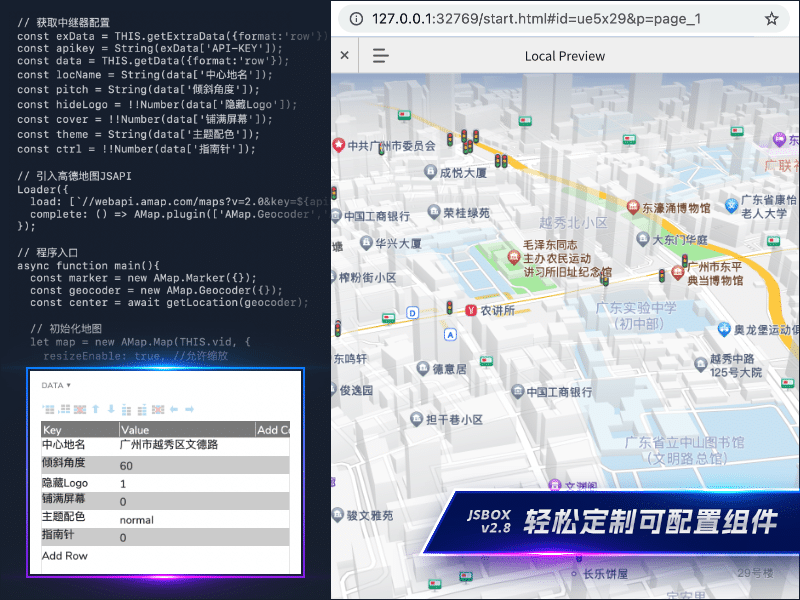Click the 农讲所 metro station icon
This screenshot has width=800, height=600.
(x=471, y=310)
